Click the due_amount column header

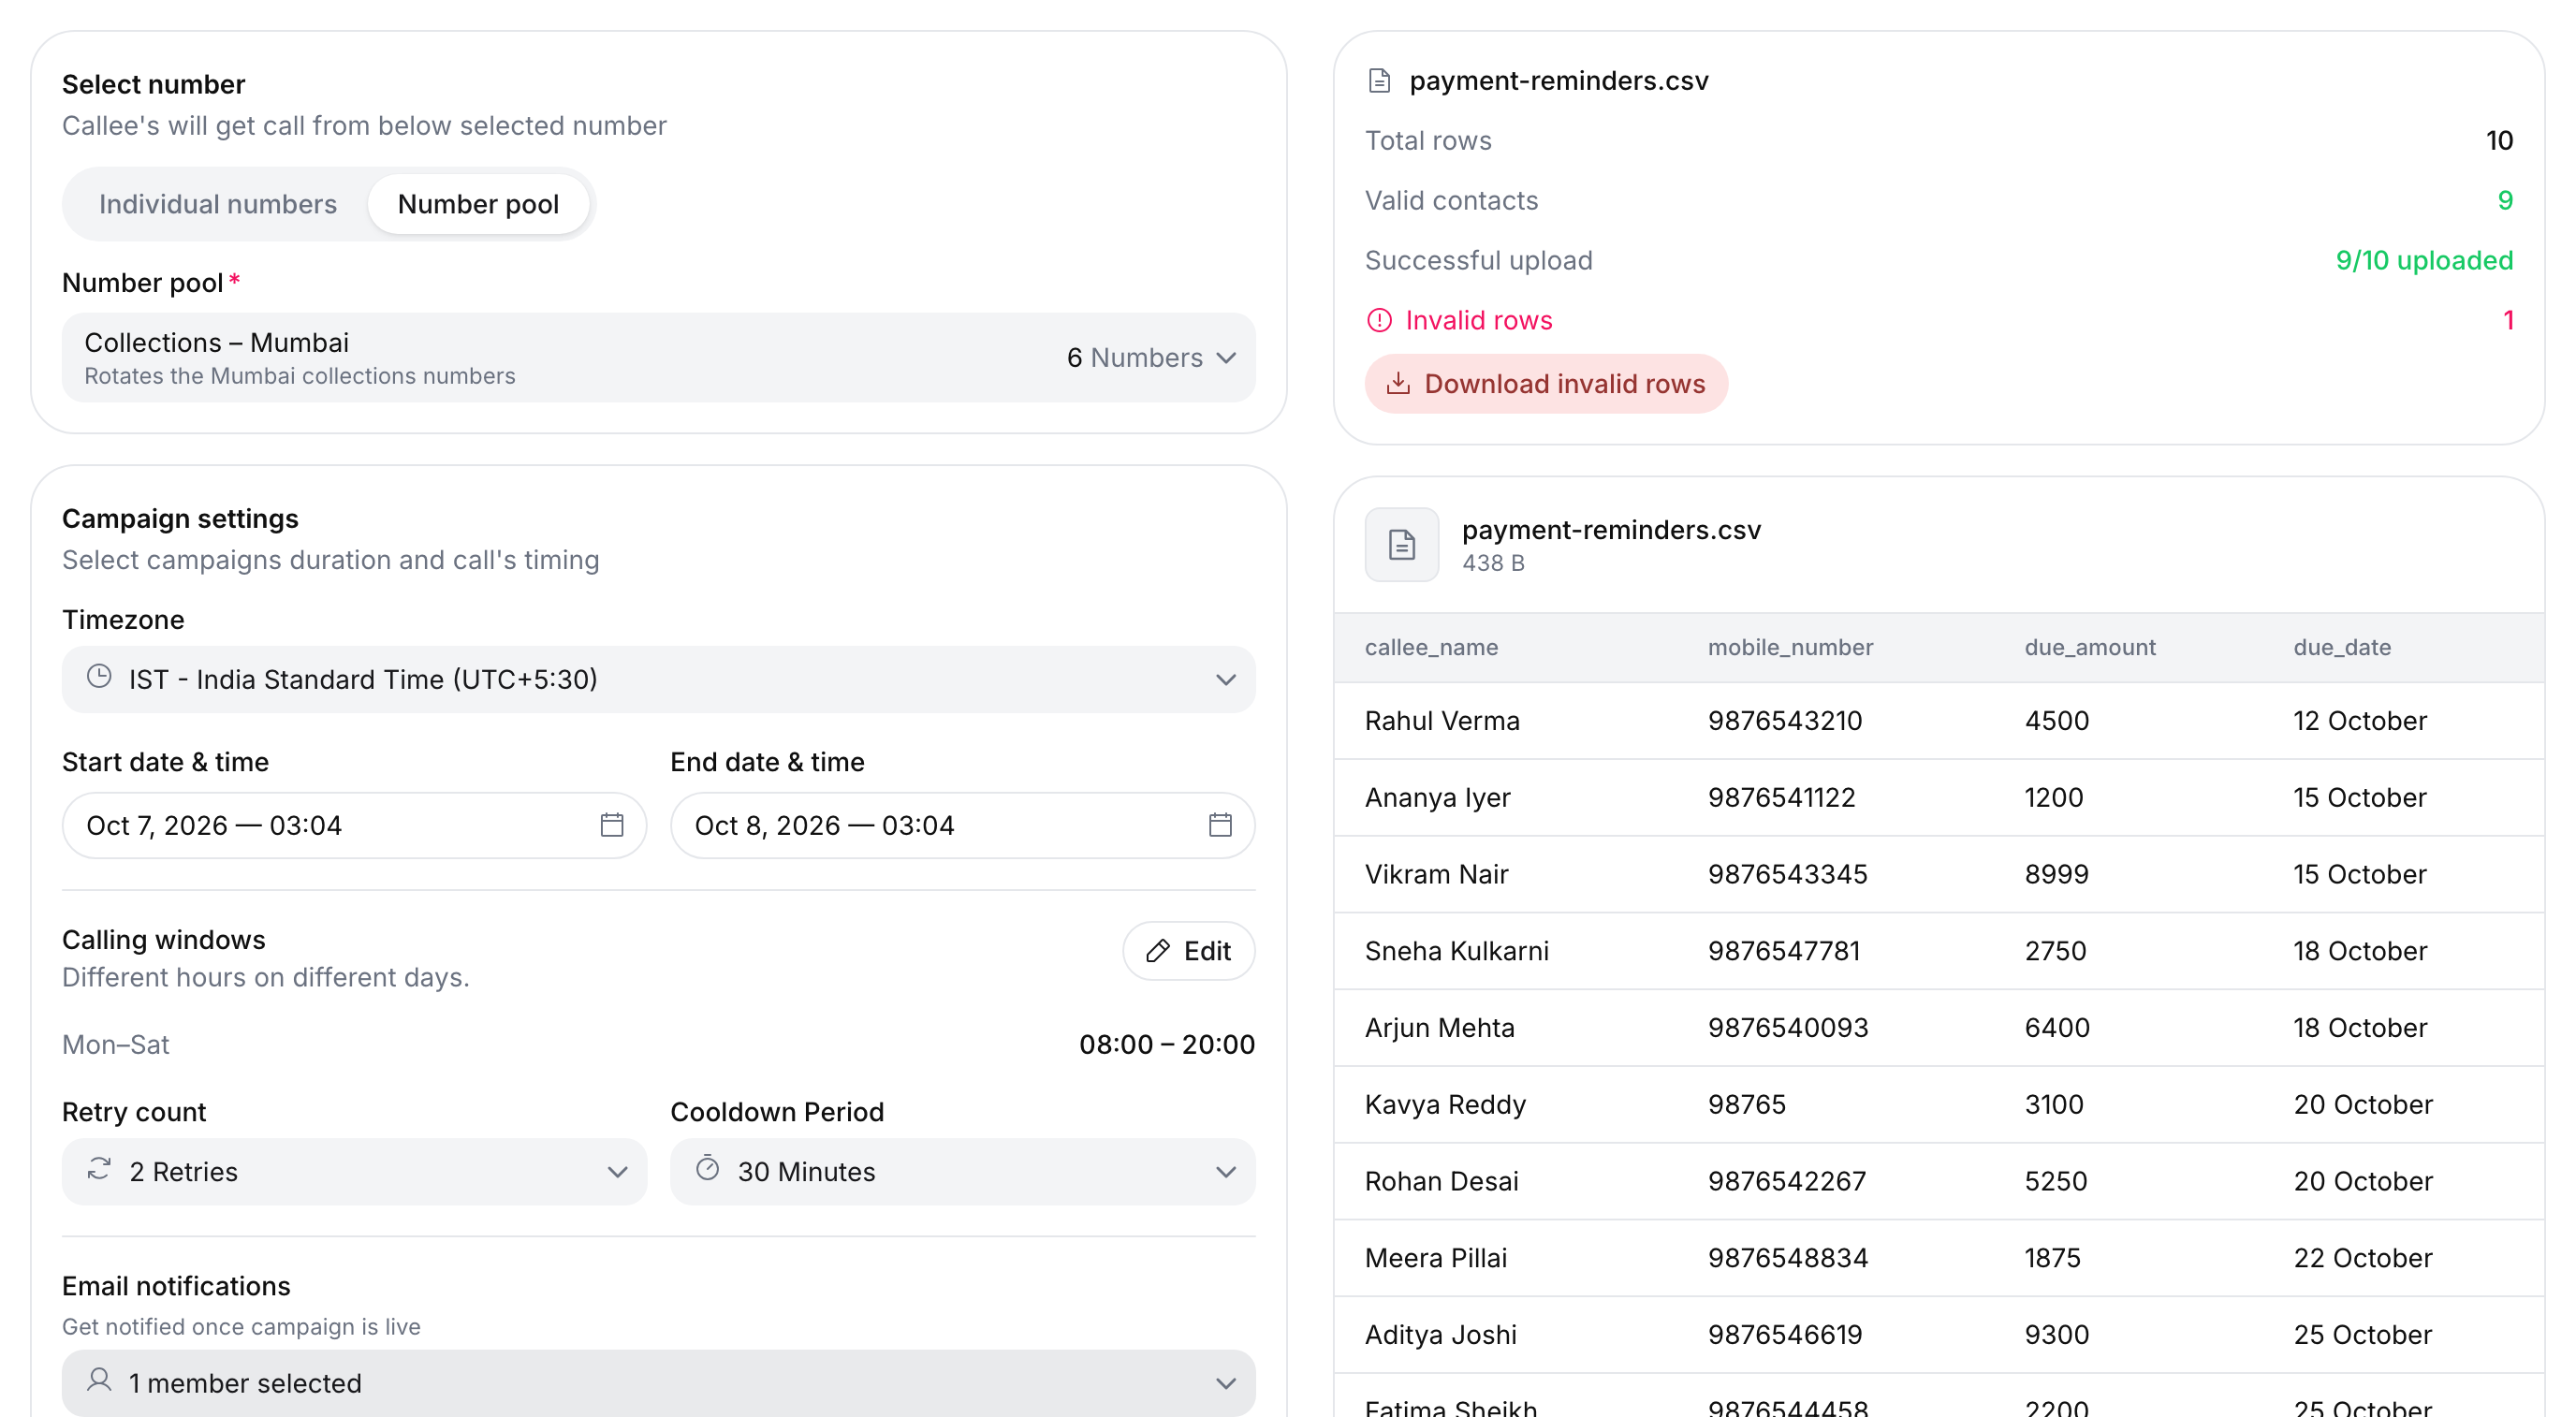pos(2090,648)
